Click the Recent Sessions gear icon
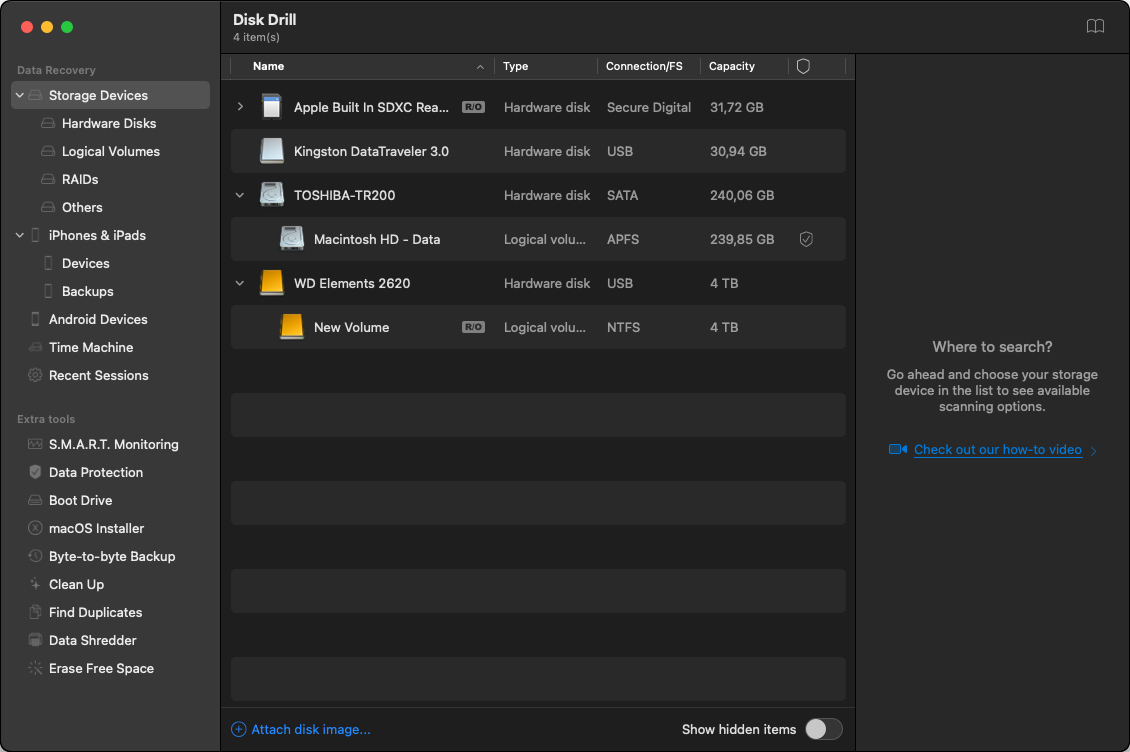The height and width of the screenshot is (752, 1130). point(35,375)
